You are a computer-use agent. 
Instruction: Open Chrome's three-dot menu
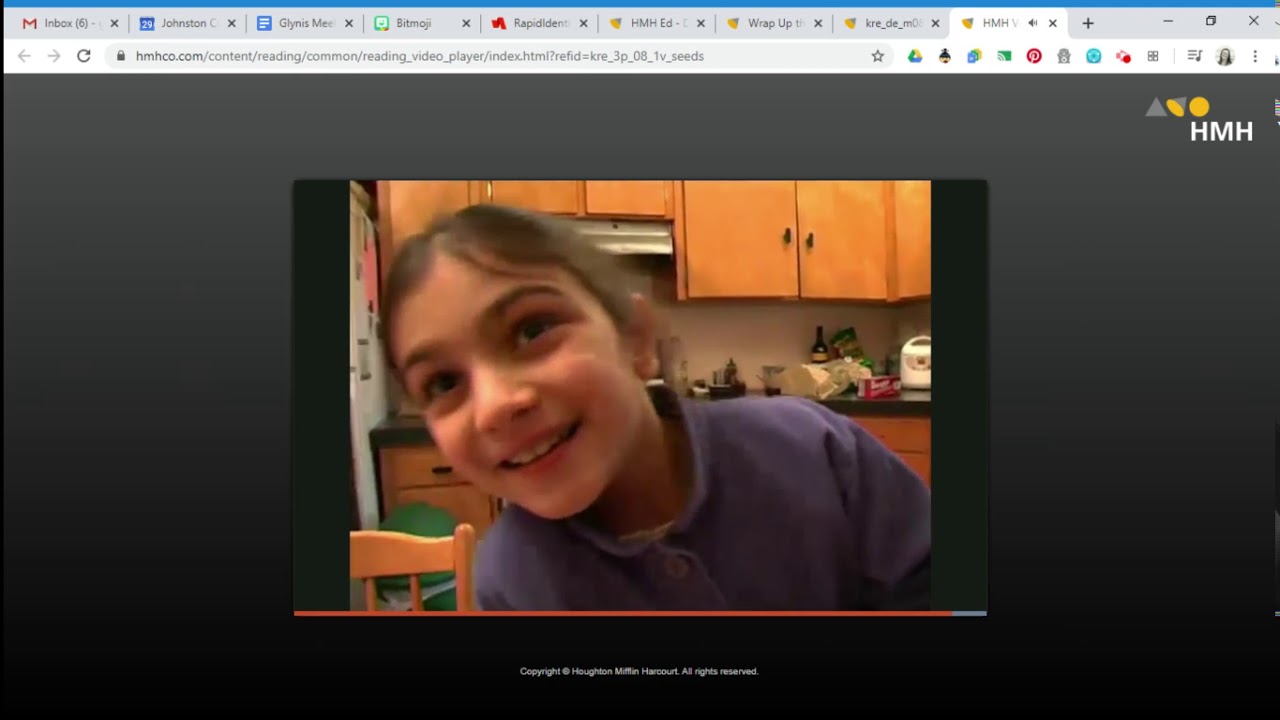point(1255,56)
